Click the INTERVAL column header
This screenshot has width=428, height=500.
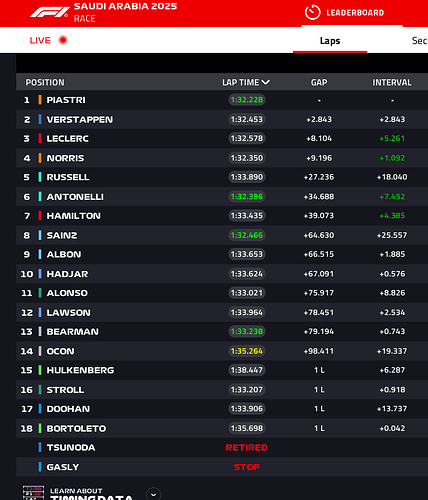(392, 82)
